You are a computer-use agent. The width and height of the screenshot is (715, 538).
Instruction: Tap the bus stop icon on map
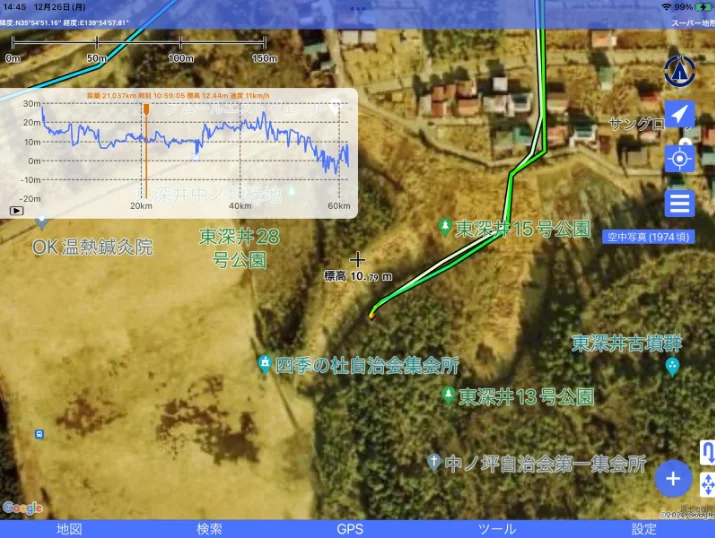39,435
